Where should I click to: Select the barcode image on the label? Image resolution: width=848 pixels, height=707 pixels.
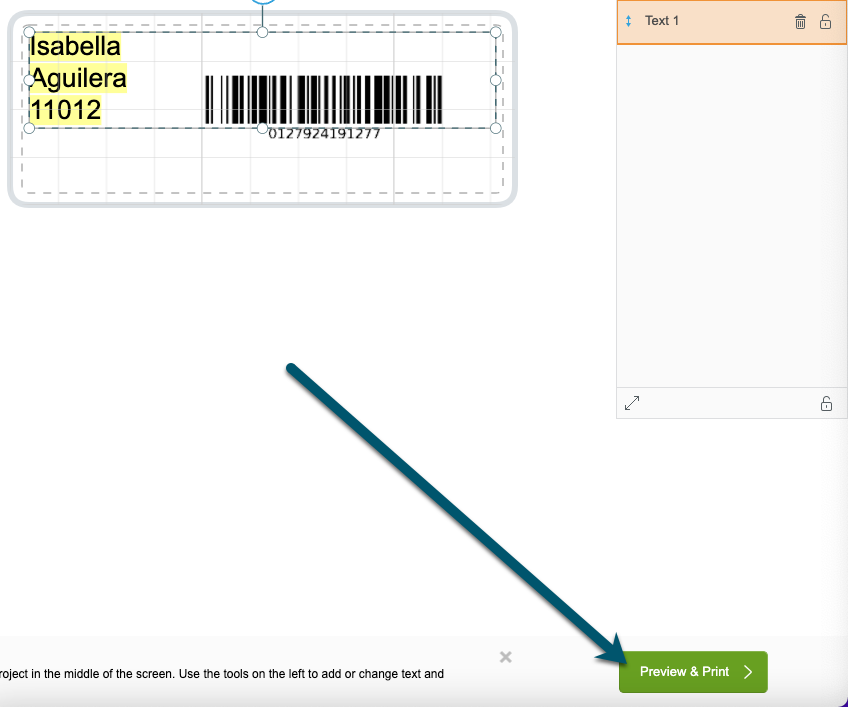(x=324, y=100)
